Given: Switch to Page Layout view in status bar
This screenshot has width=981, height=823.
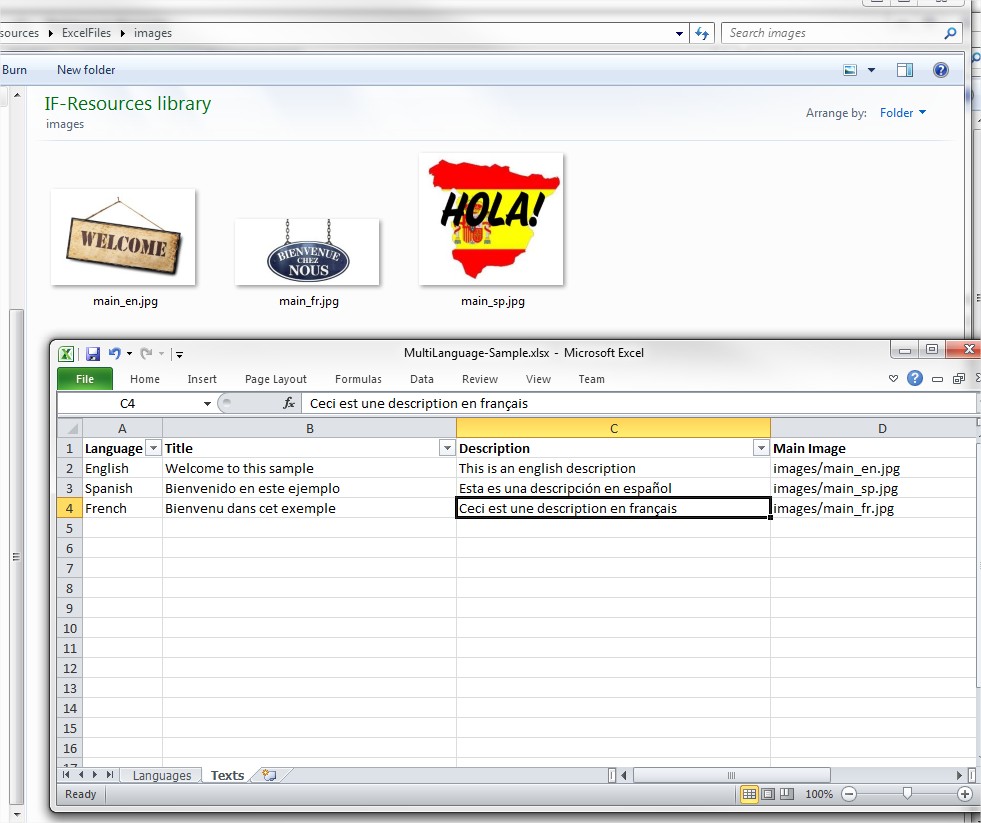Looking at the screenshot, I should 768,794.
